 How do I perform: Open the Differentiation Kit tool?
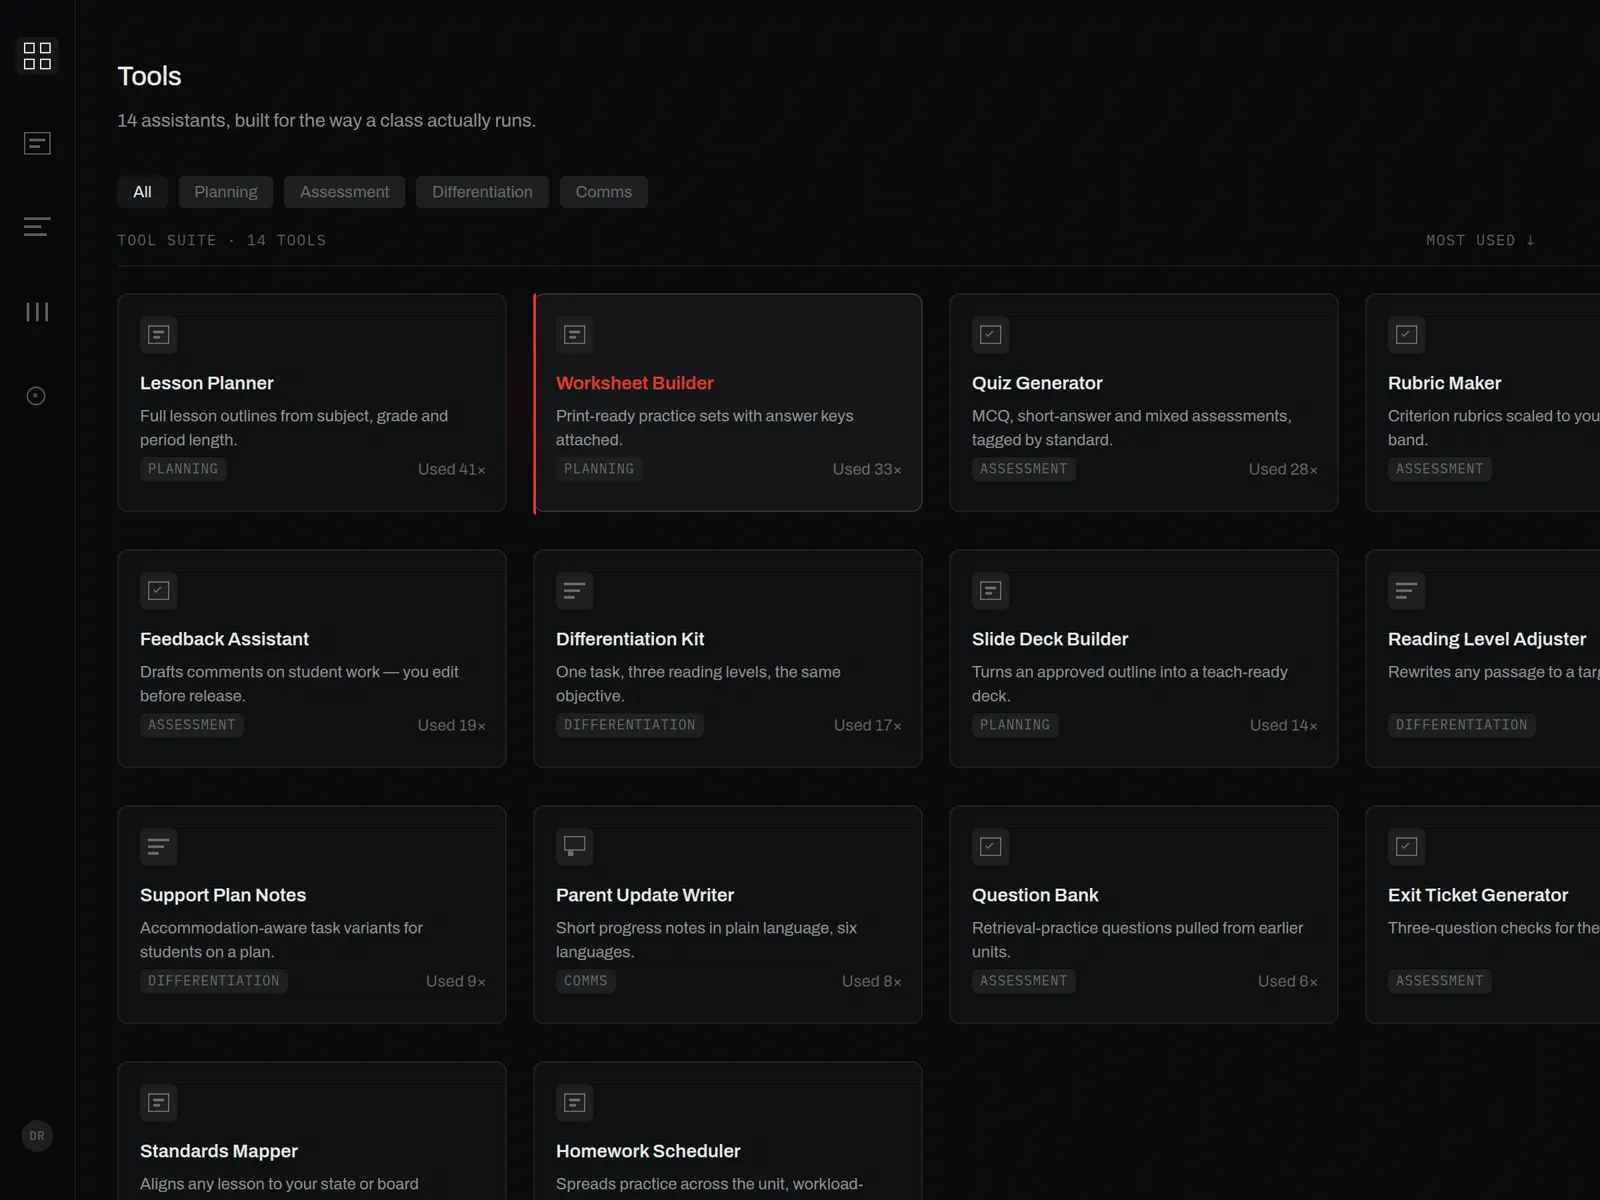click(x=728, y=659)
